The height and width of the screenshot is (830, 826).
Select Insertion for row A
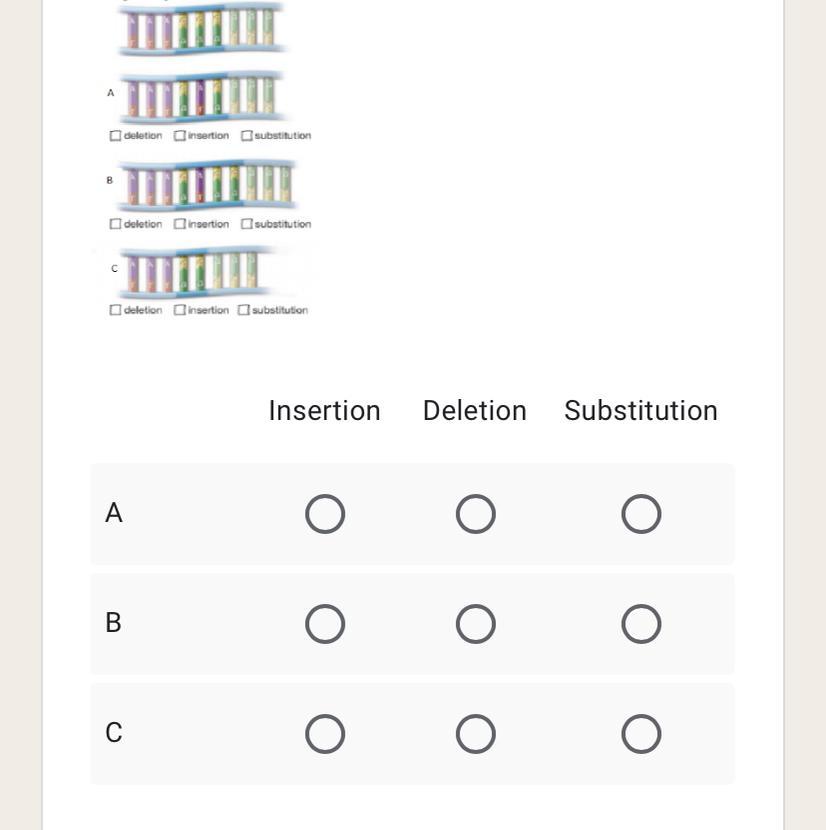pos(325,514)
